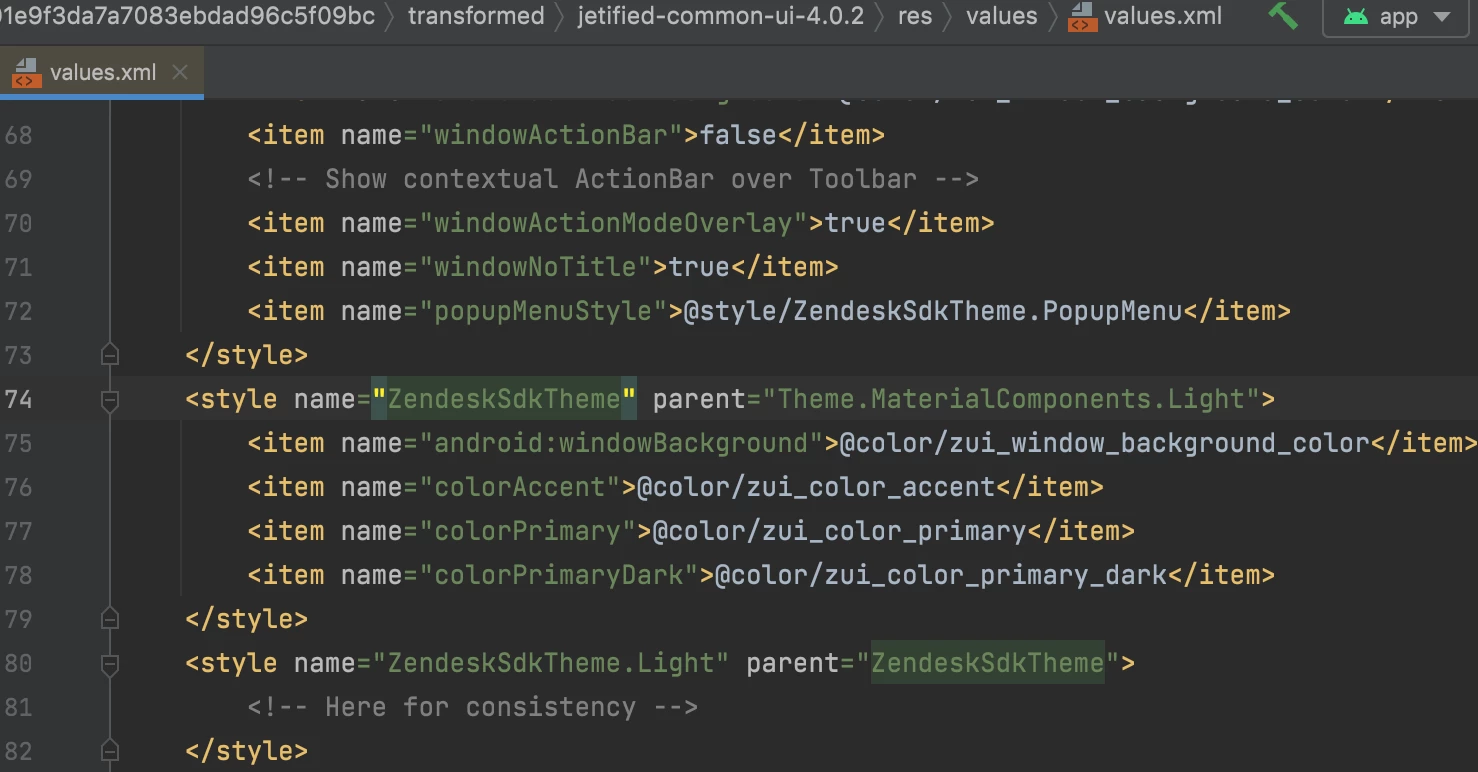Screen dimensions: 1478x772
Task: Click "popupMenuStyle" item name
Action: coord(543,311)
